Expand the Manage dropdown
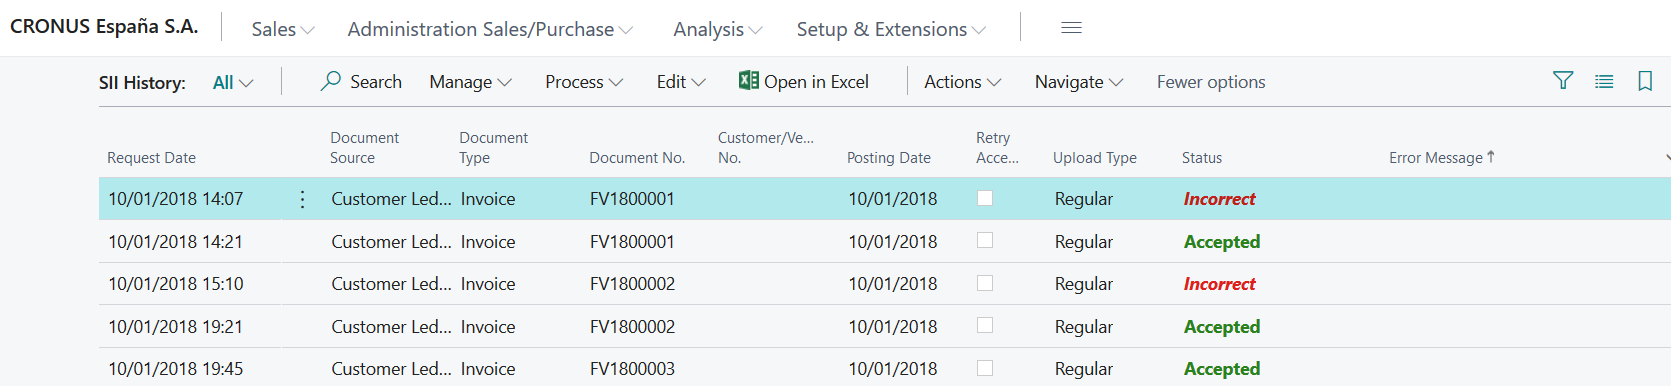 coord(470,82)
